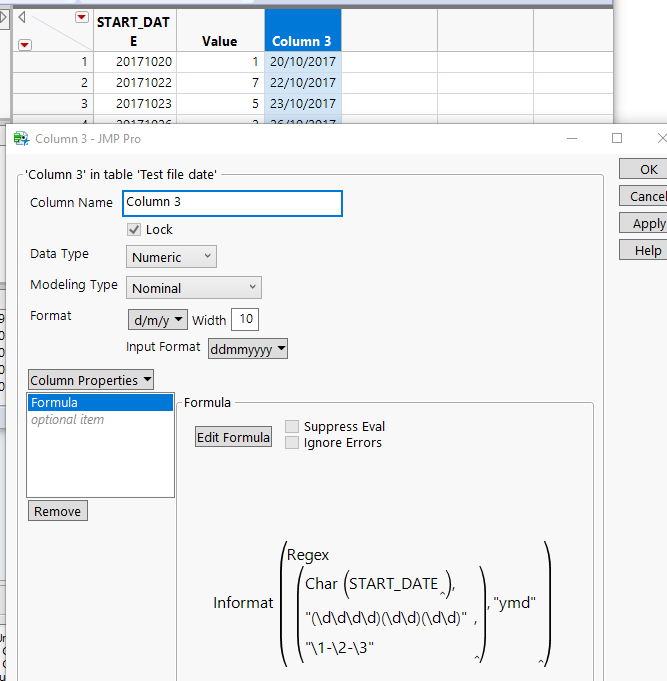The height and width of the screenshot is (681, 667).
Task: Click Value cell 5 in row 3
Action: coord(221,104)
